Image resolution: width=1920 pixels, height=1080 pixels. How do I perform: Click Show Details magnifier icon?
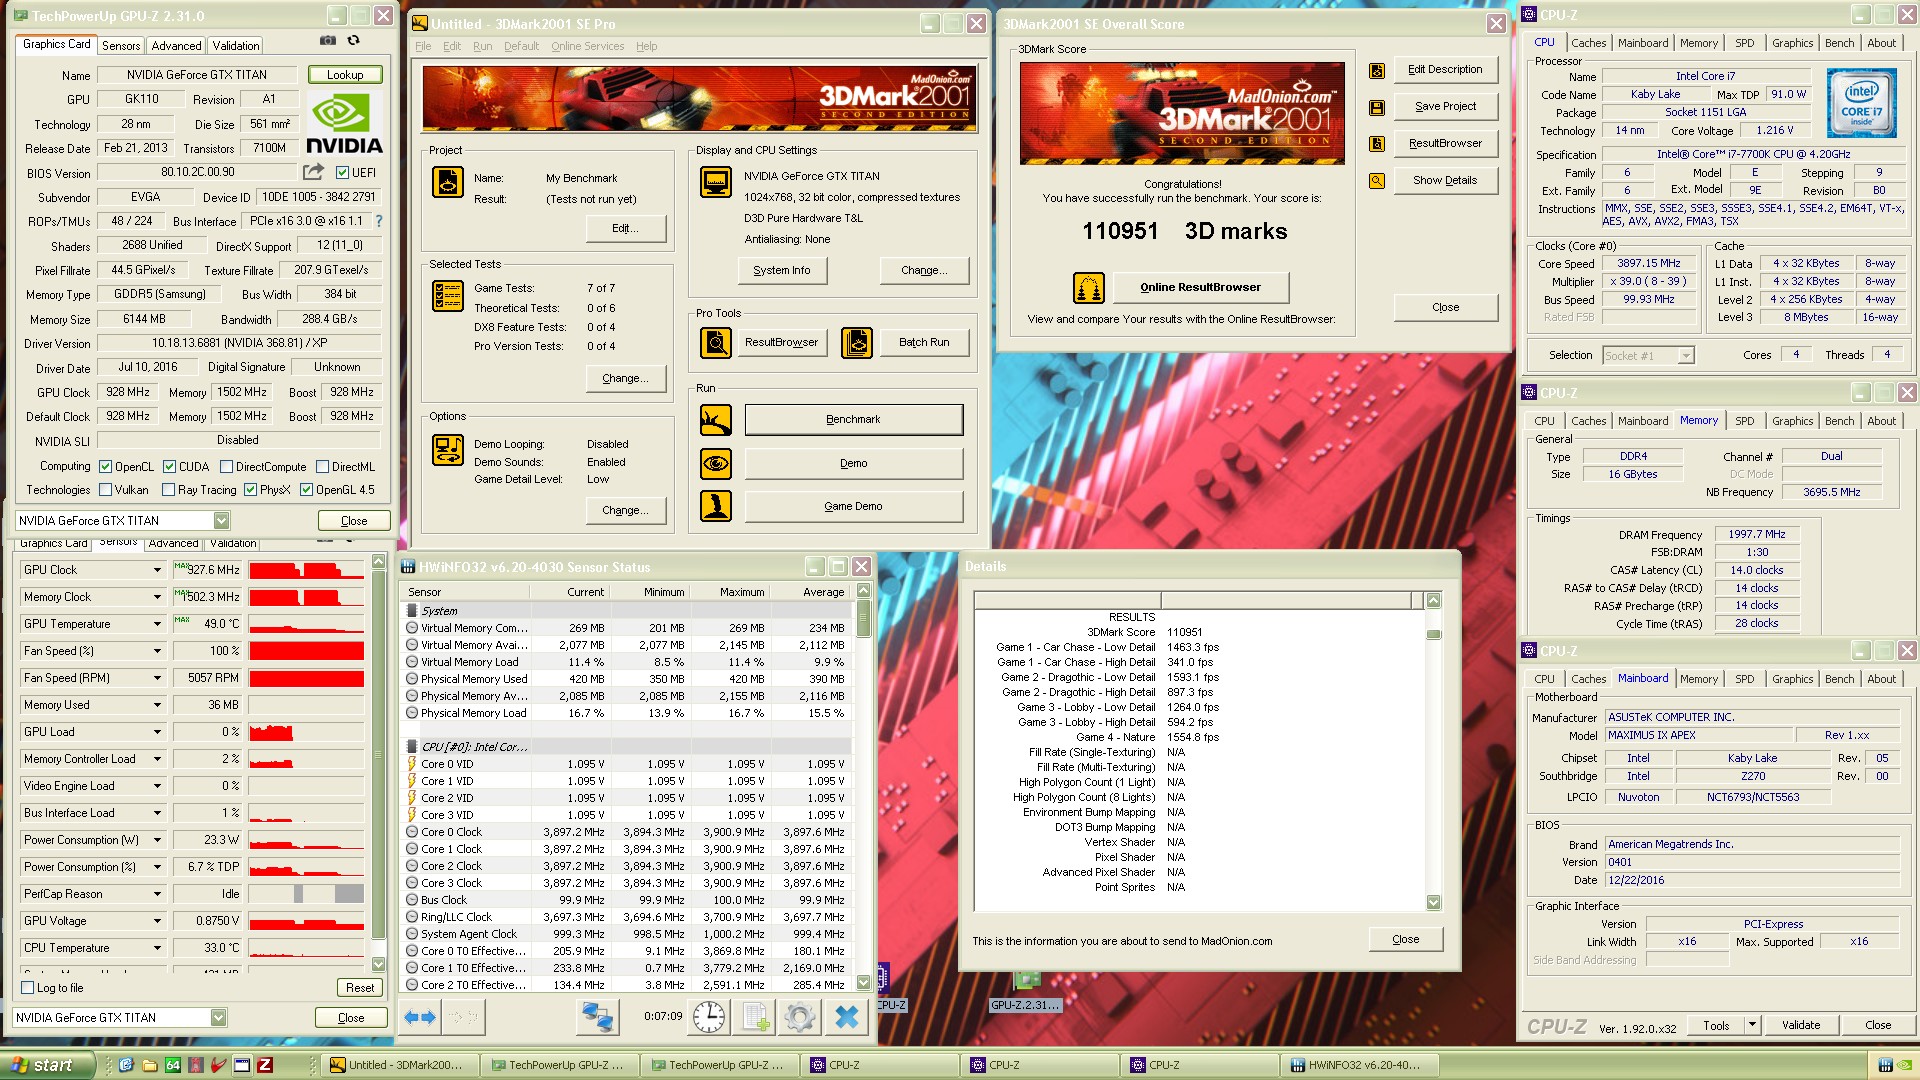tap(1377, 181)
